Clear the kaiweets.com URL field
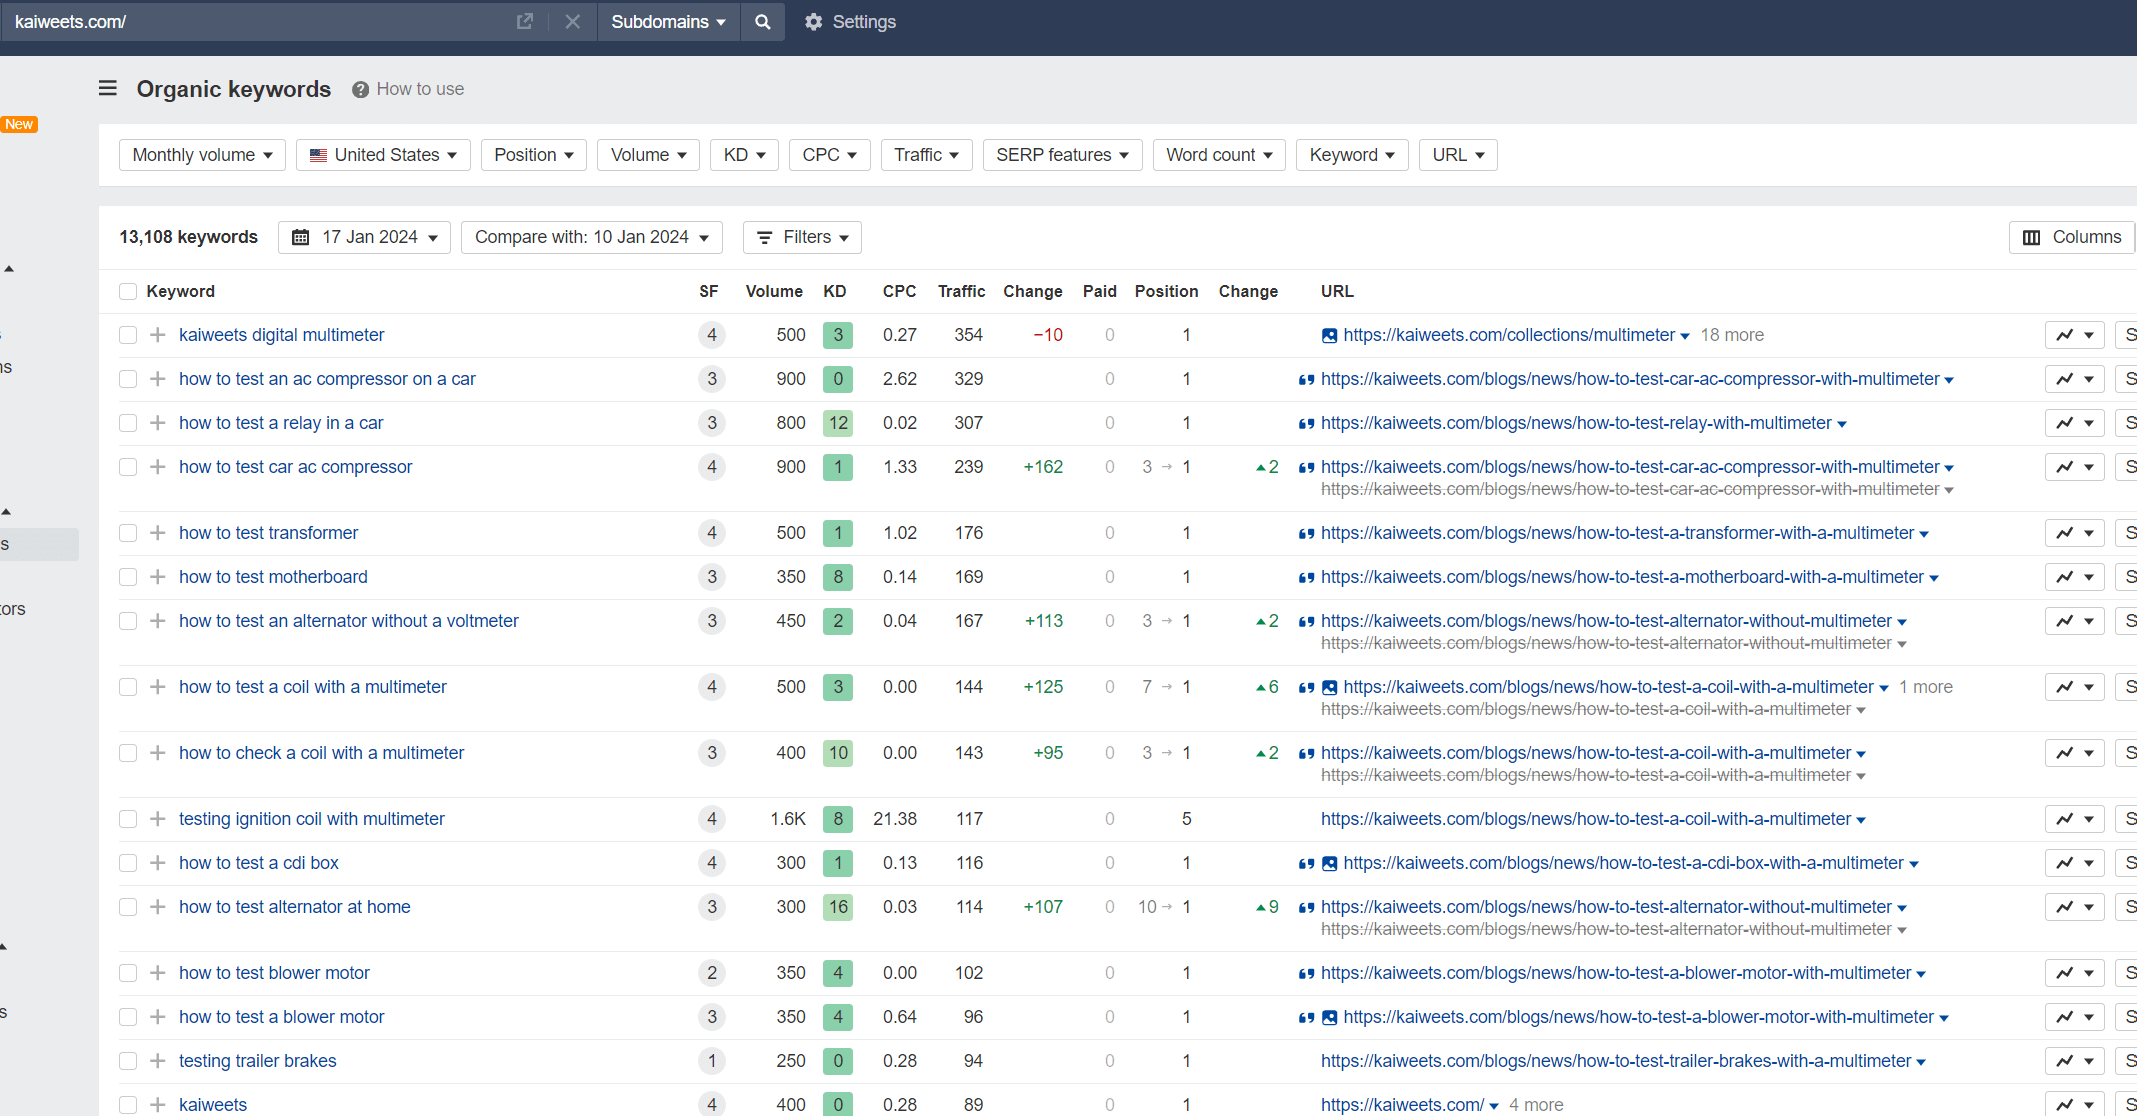 572,21
